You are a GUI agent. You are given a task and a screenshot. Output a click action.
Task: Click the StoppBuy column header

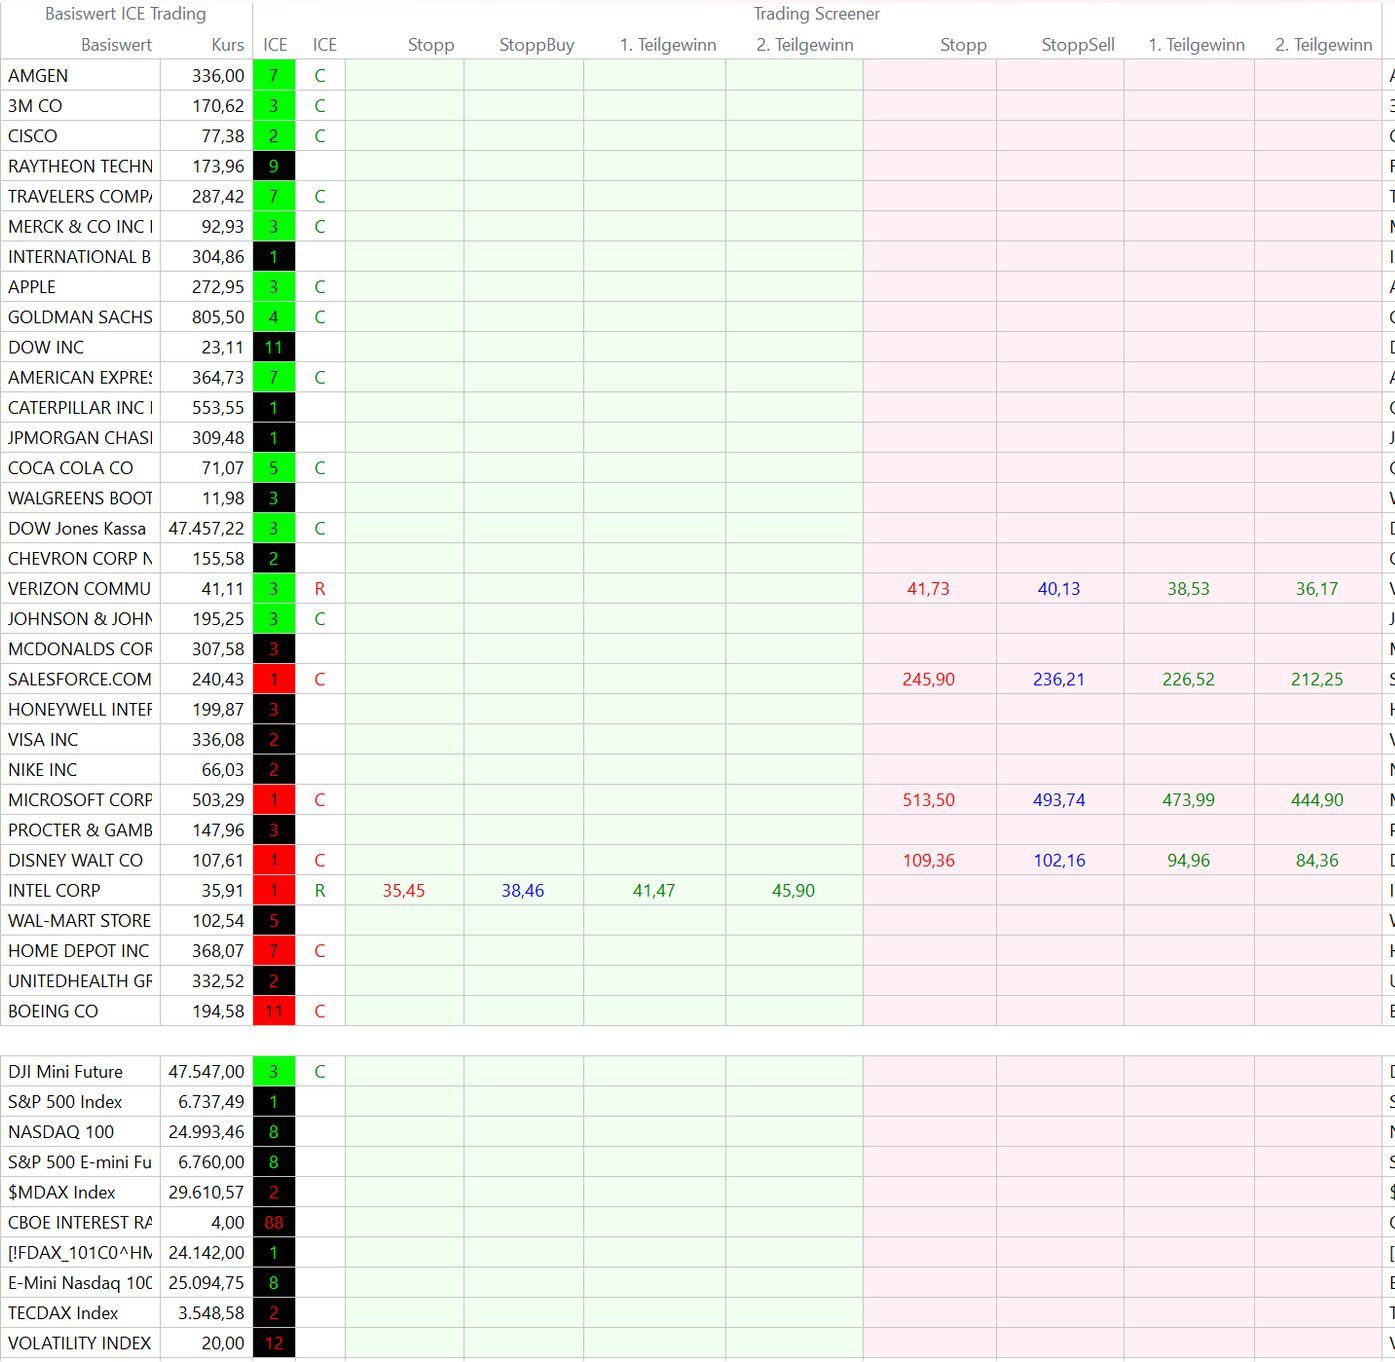coord(536,45)
